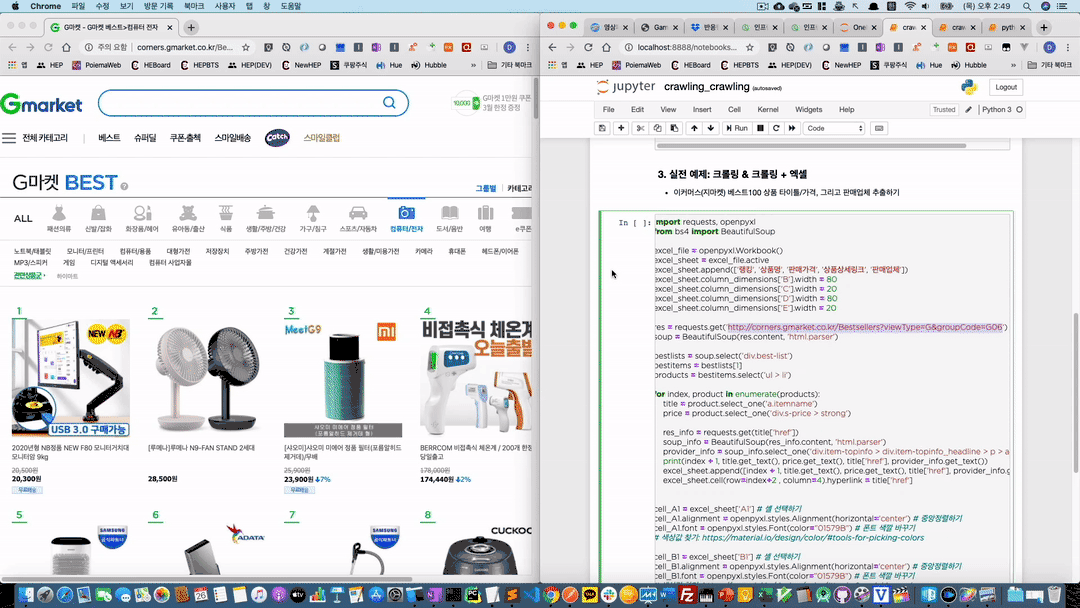Click the Gmarket search magnifier icon
The height and width of the screenshot is (608, 1080).
coord(389,103)
